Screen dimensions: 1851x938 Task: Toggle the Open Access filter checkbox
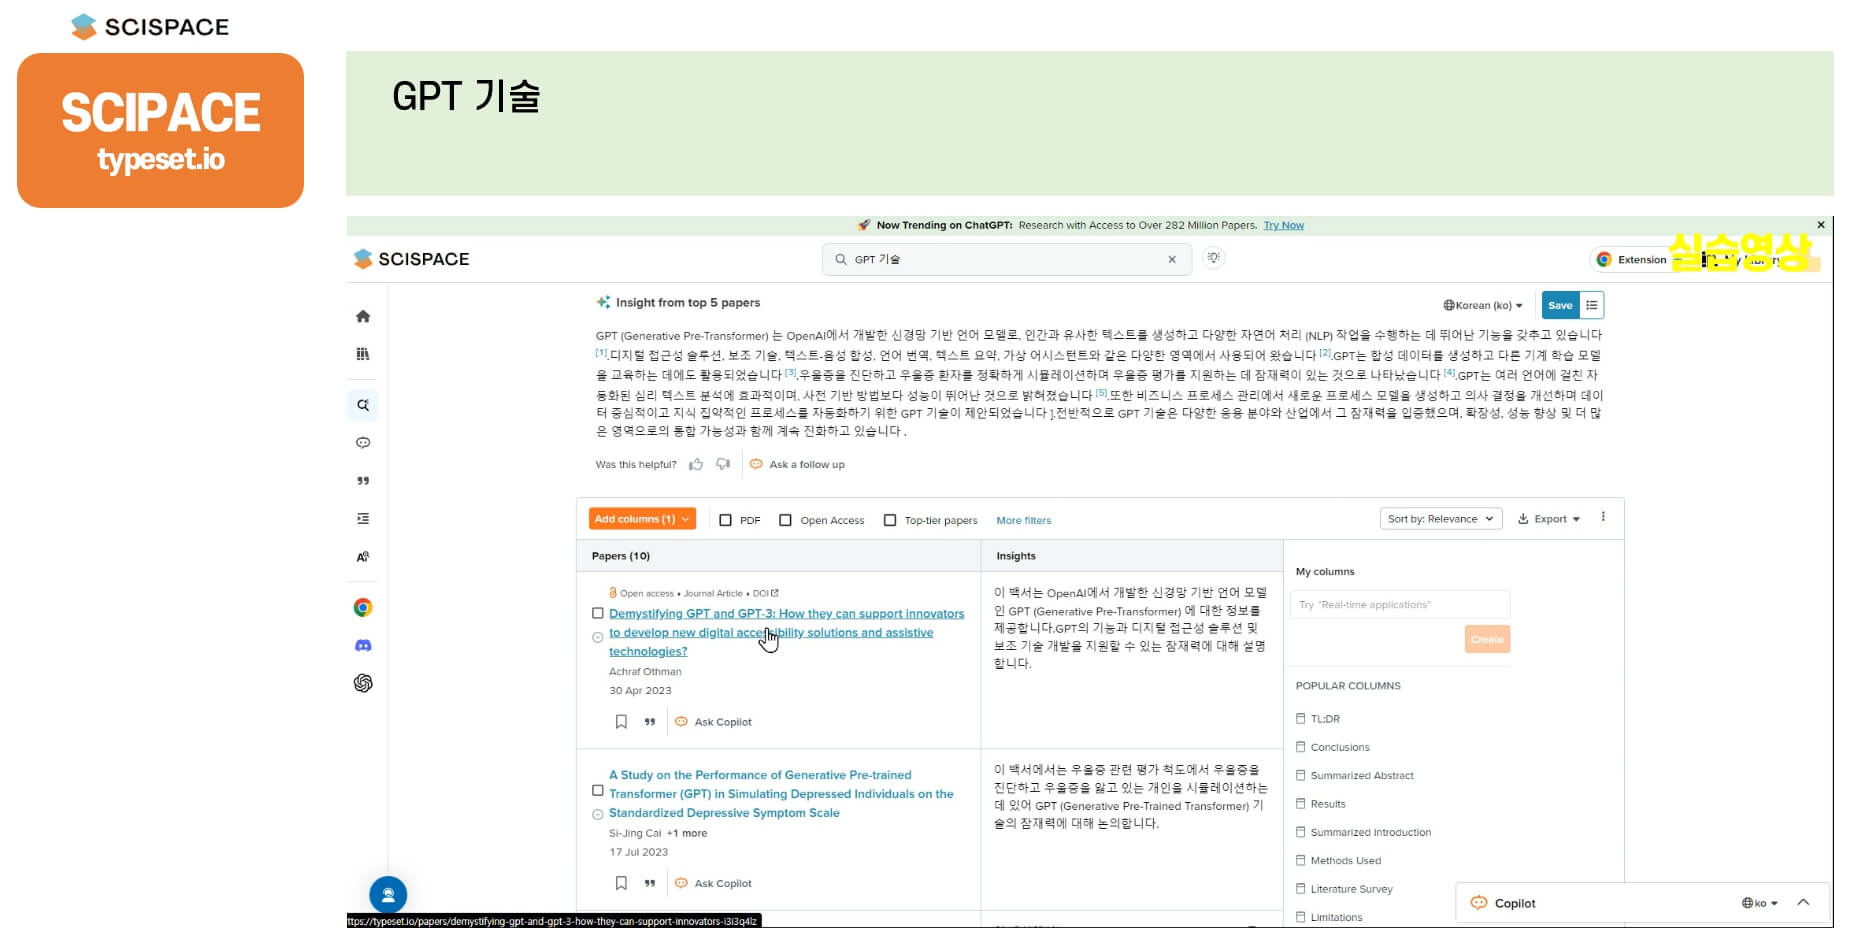[786, 520]
